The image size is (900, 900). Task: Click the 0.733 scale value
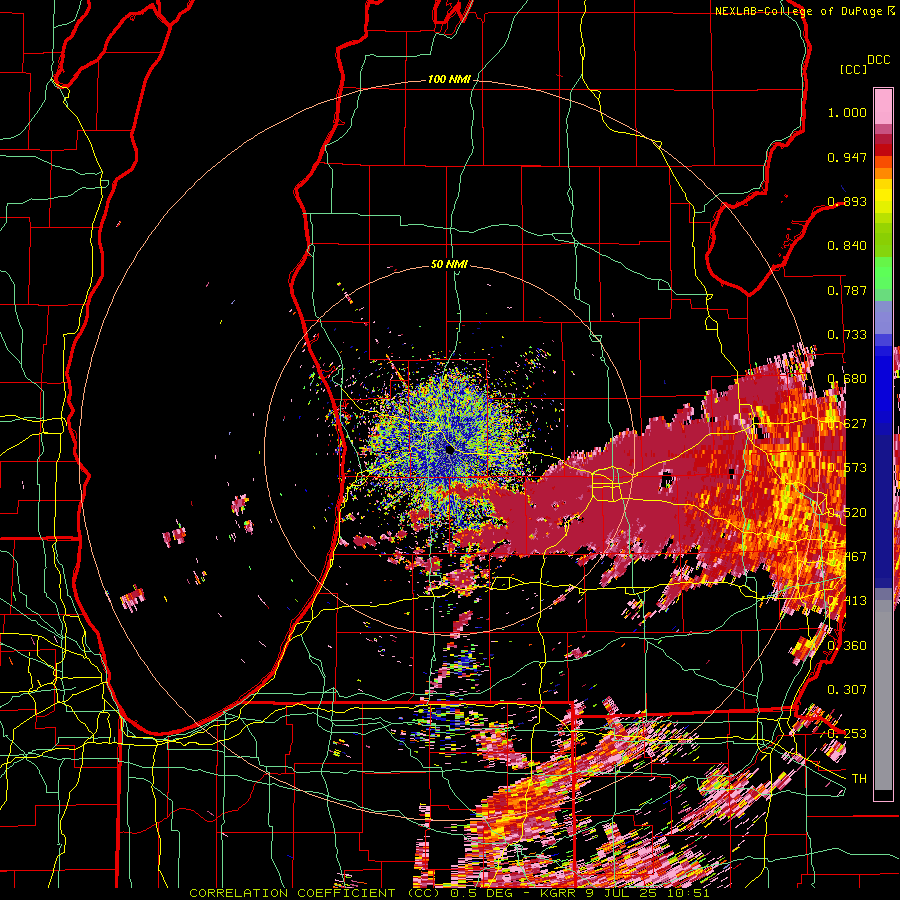click(x=847, y=335)
